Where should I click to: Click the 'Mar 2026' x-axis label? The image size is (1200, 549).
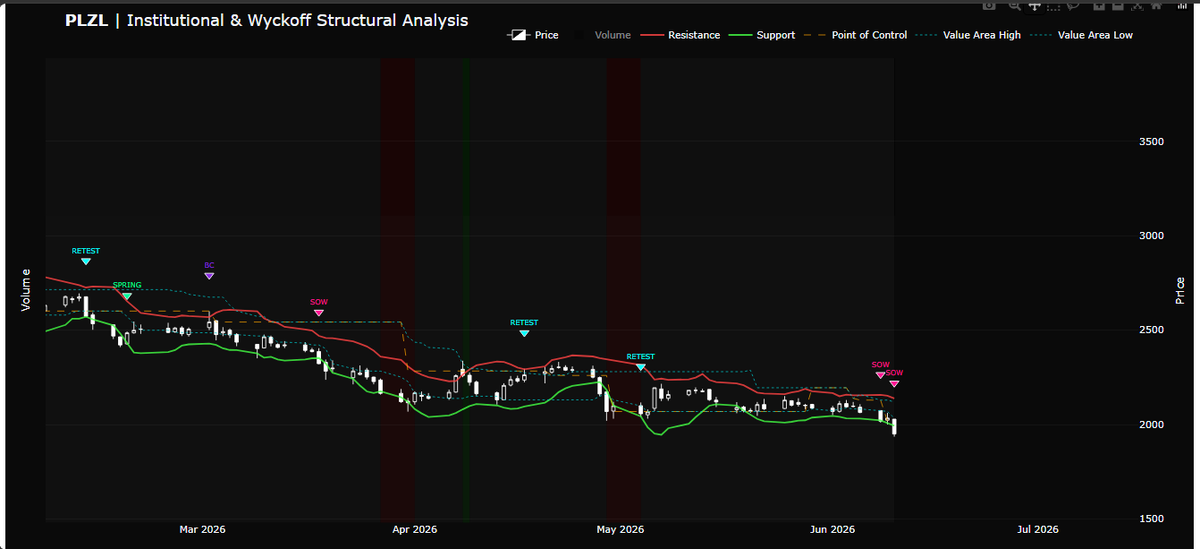[x=201, y=529]
